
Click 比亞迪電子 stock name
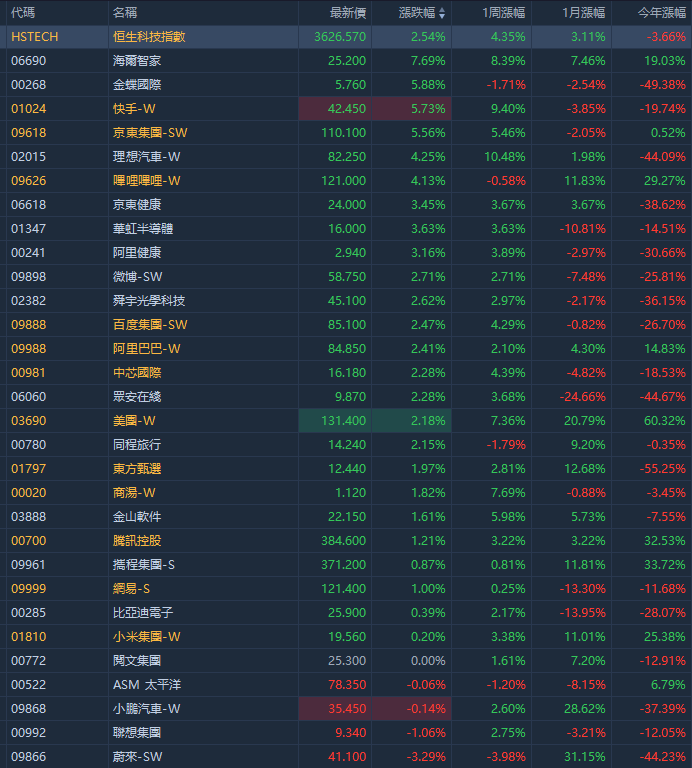pos(143,613)
